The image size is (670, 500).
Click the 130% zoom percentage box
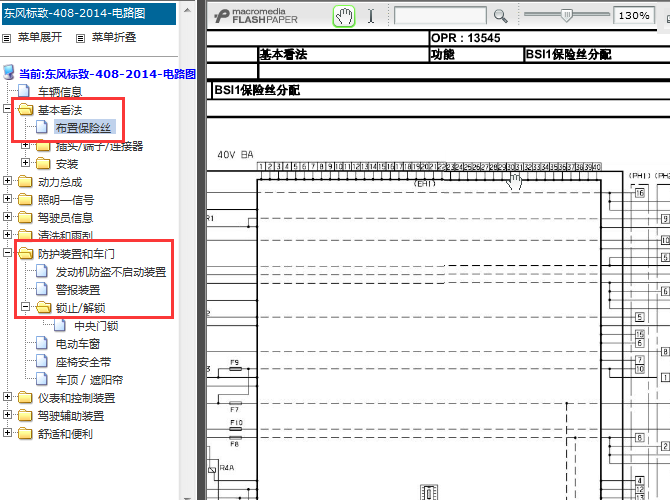pos(634,15)
